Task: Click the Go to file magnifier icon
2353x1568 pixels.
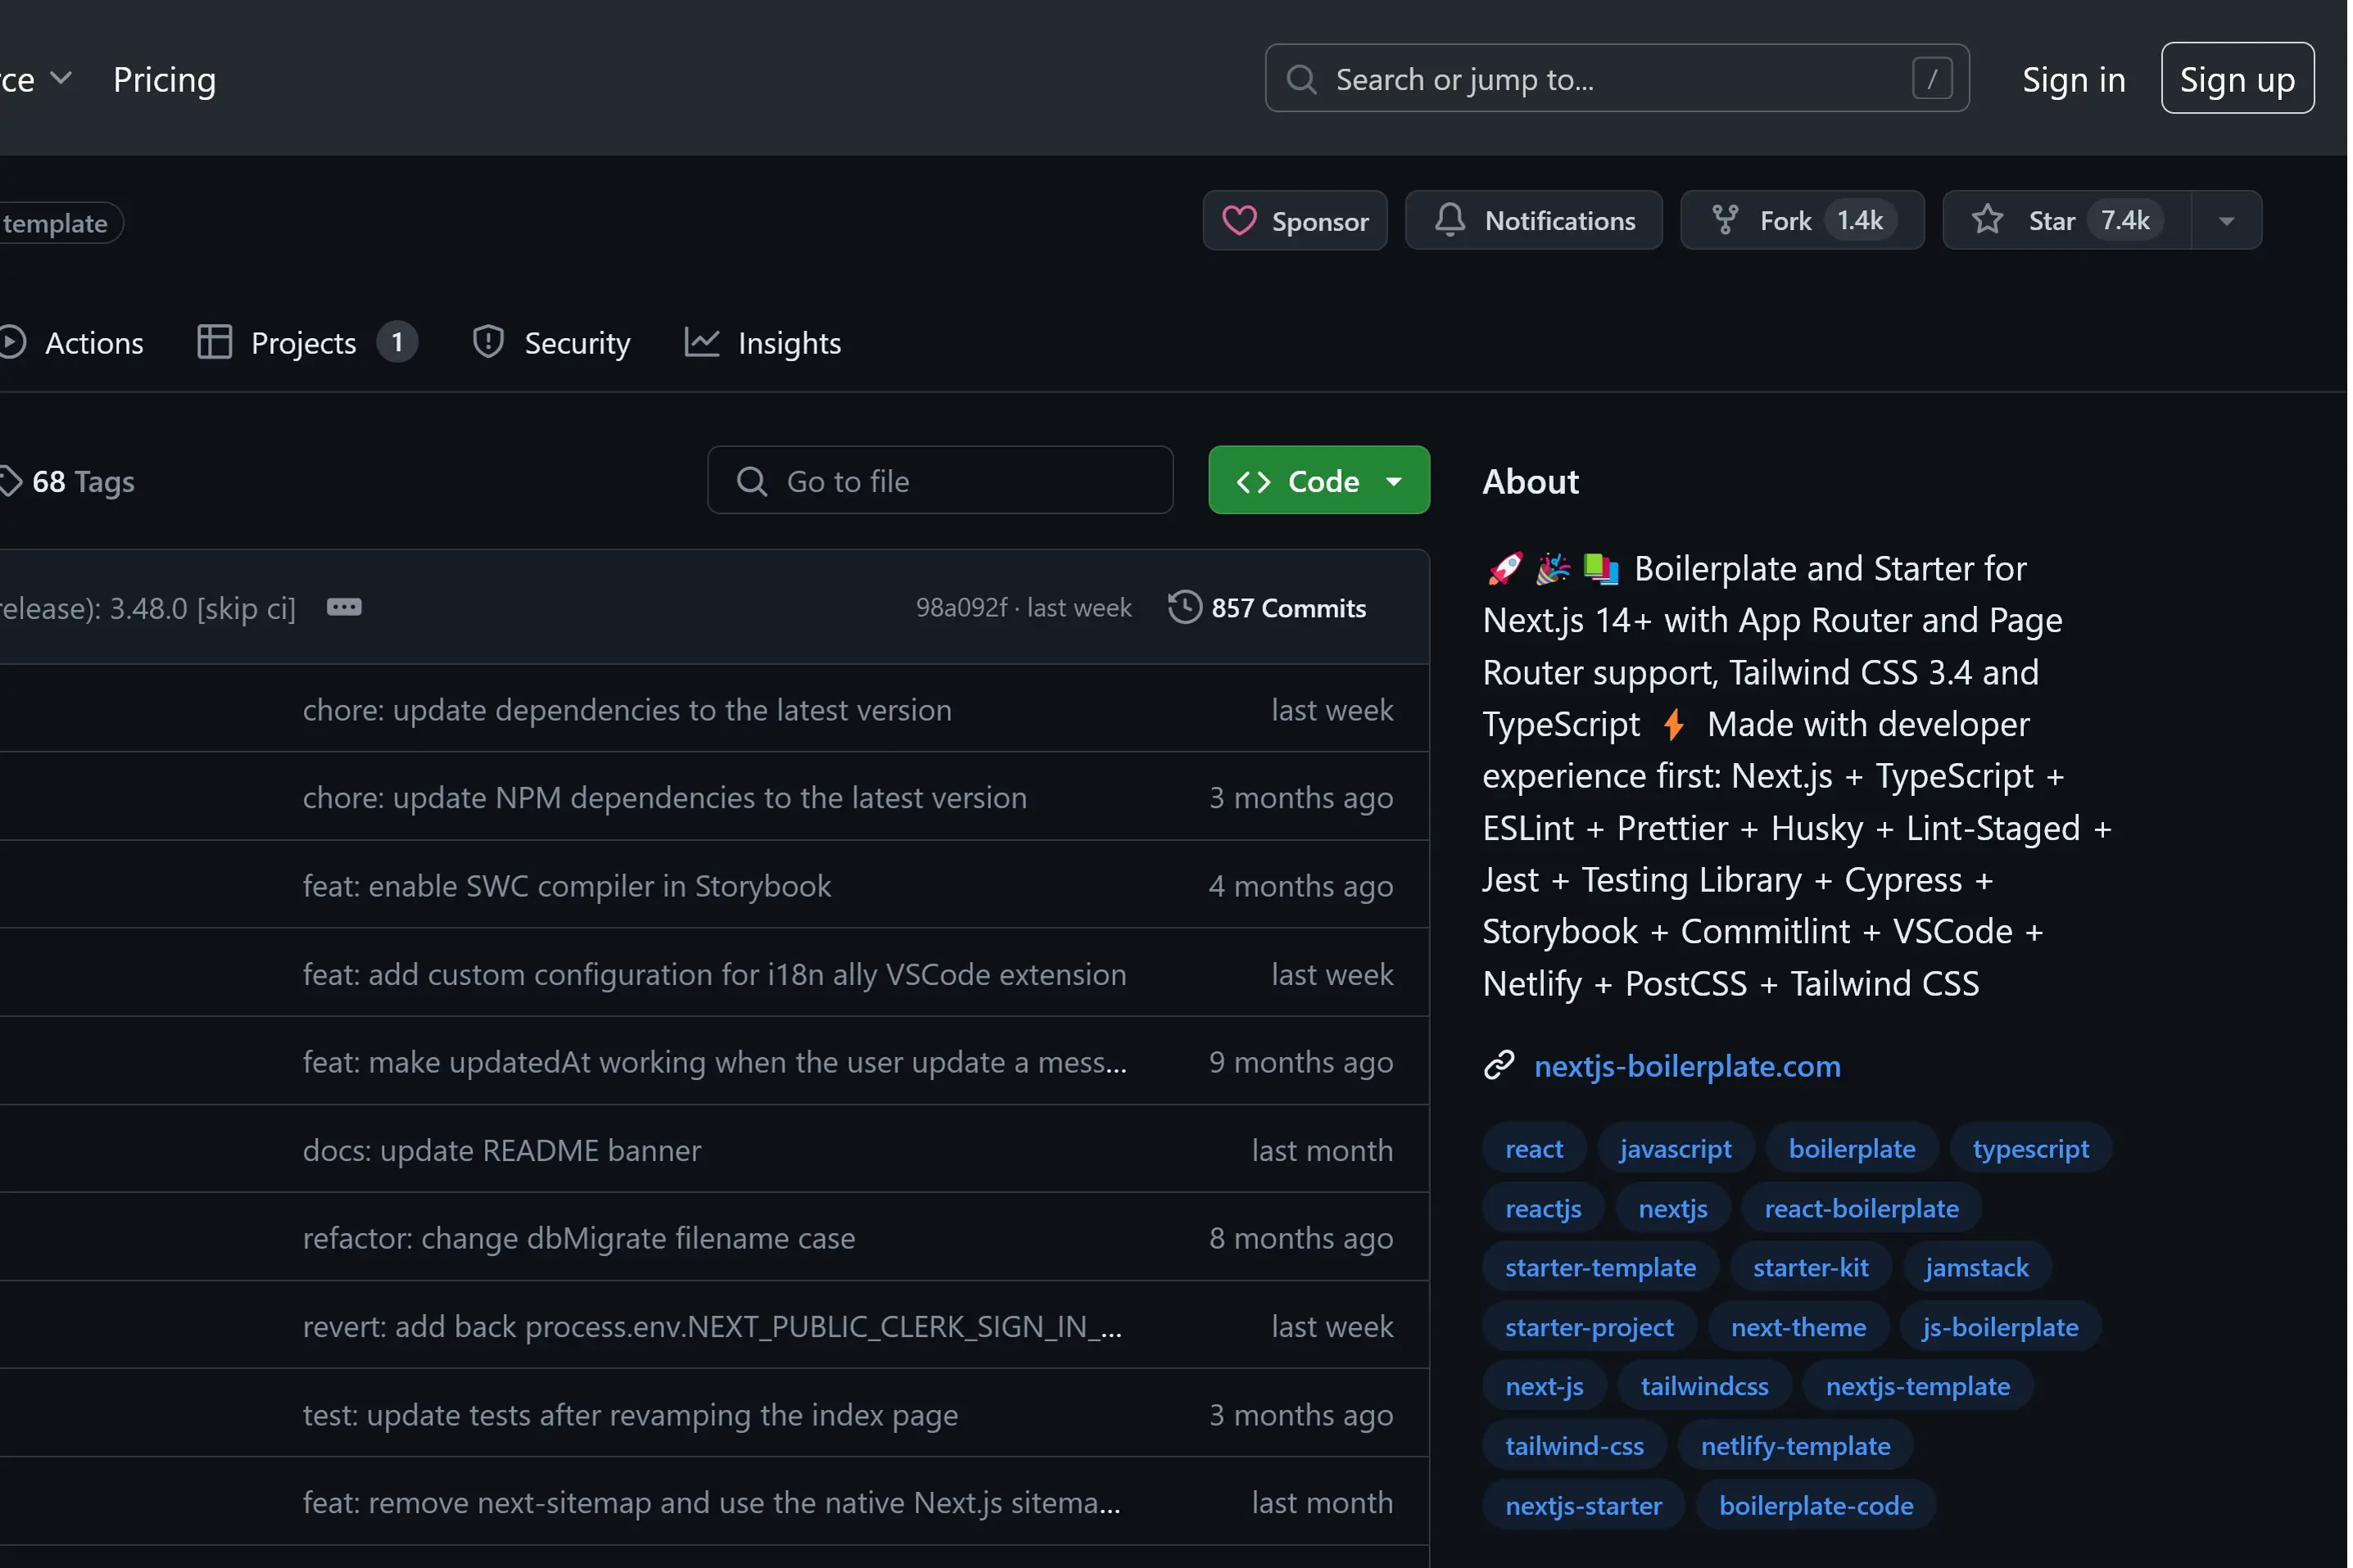Action: coord(751,481)
